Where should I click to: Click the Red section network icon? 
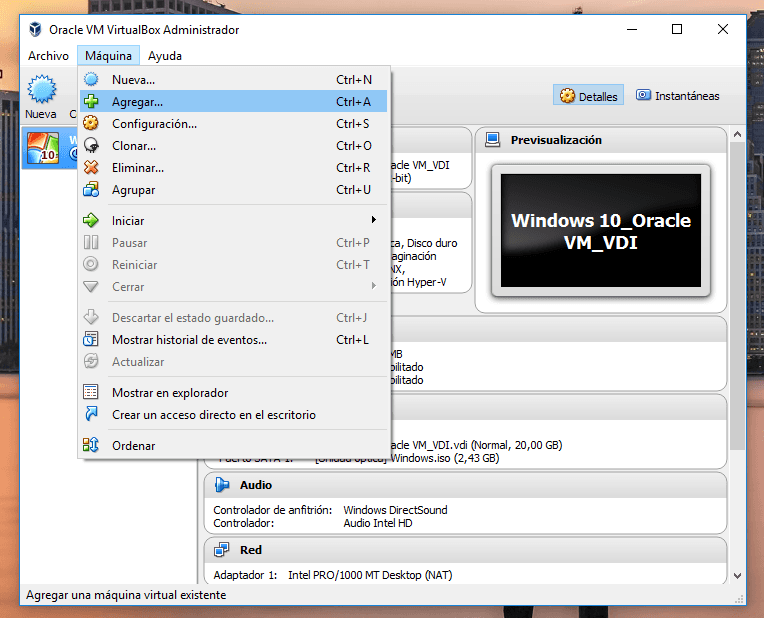pos(222,549)
